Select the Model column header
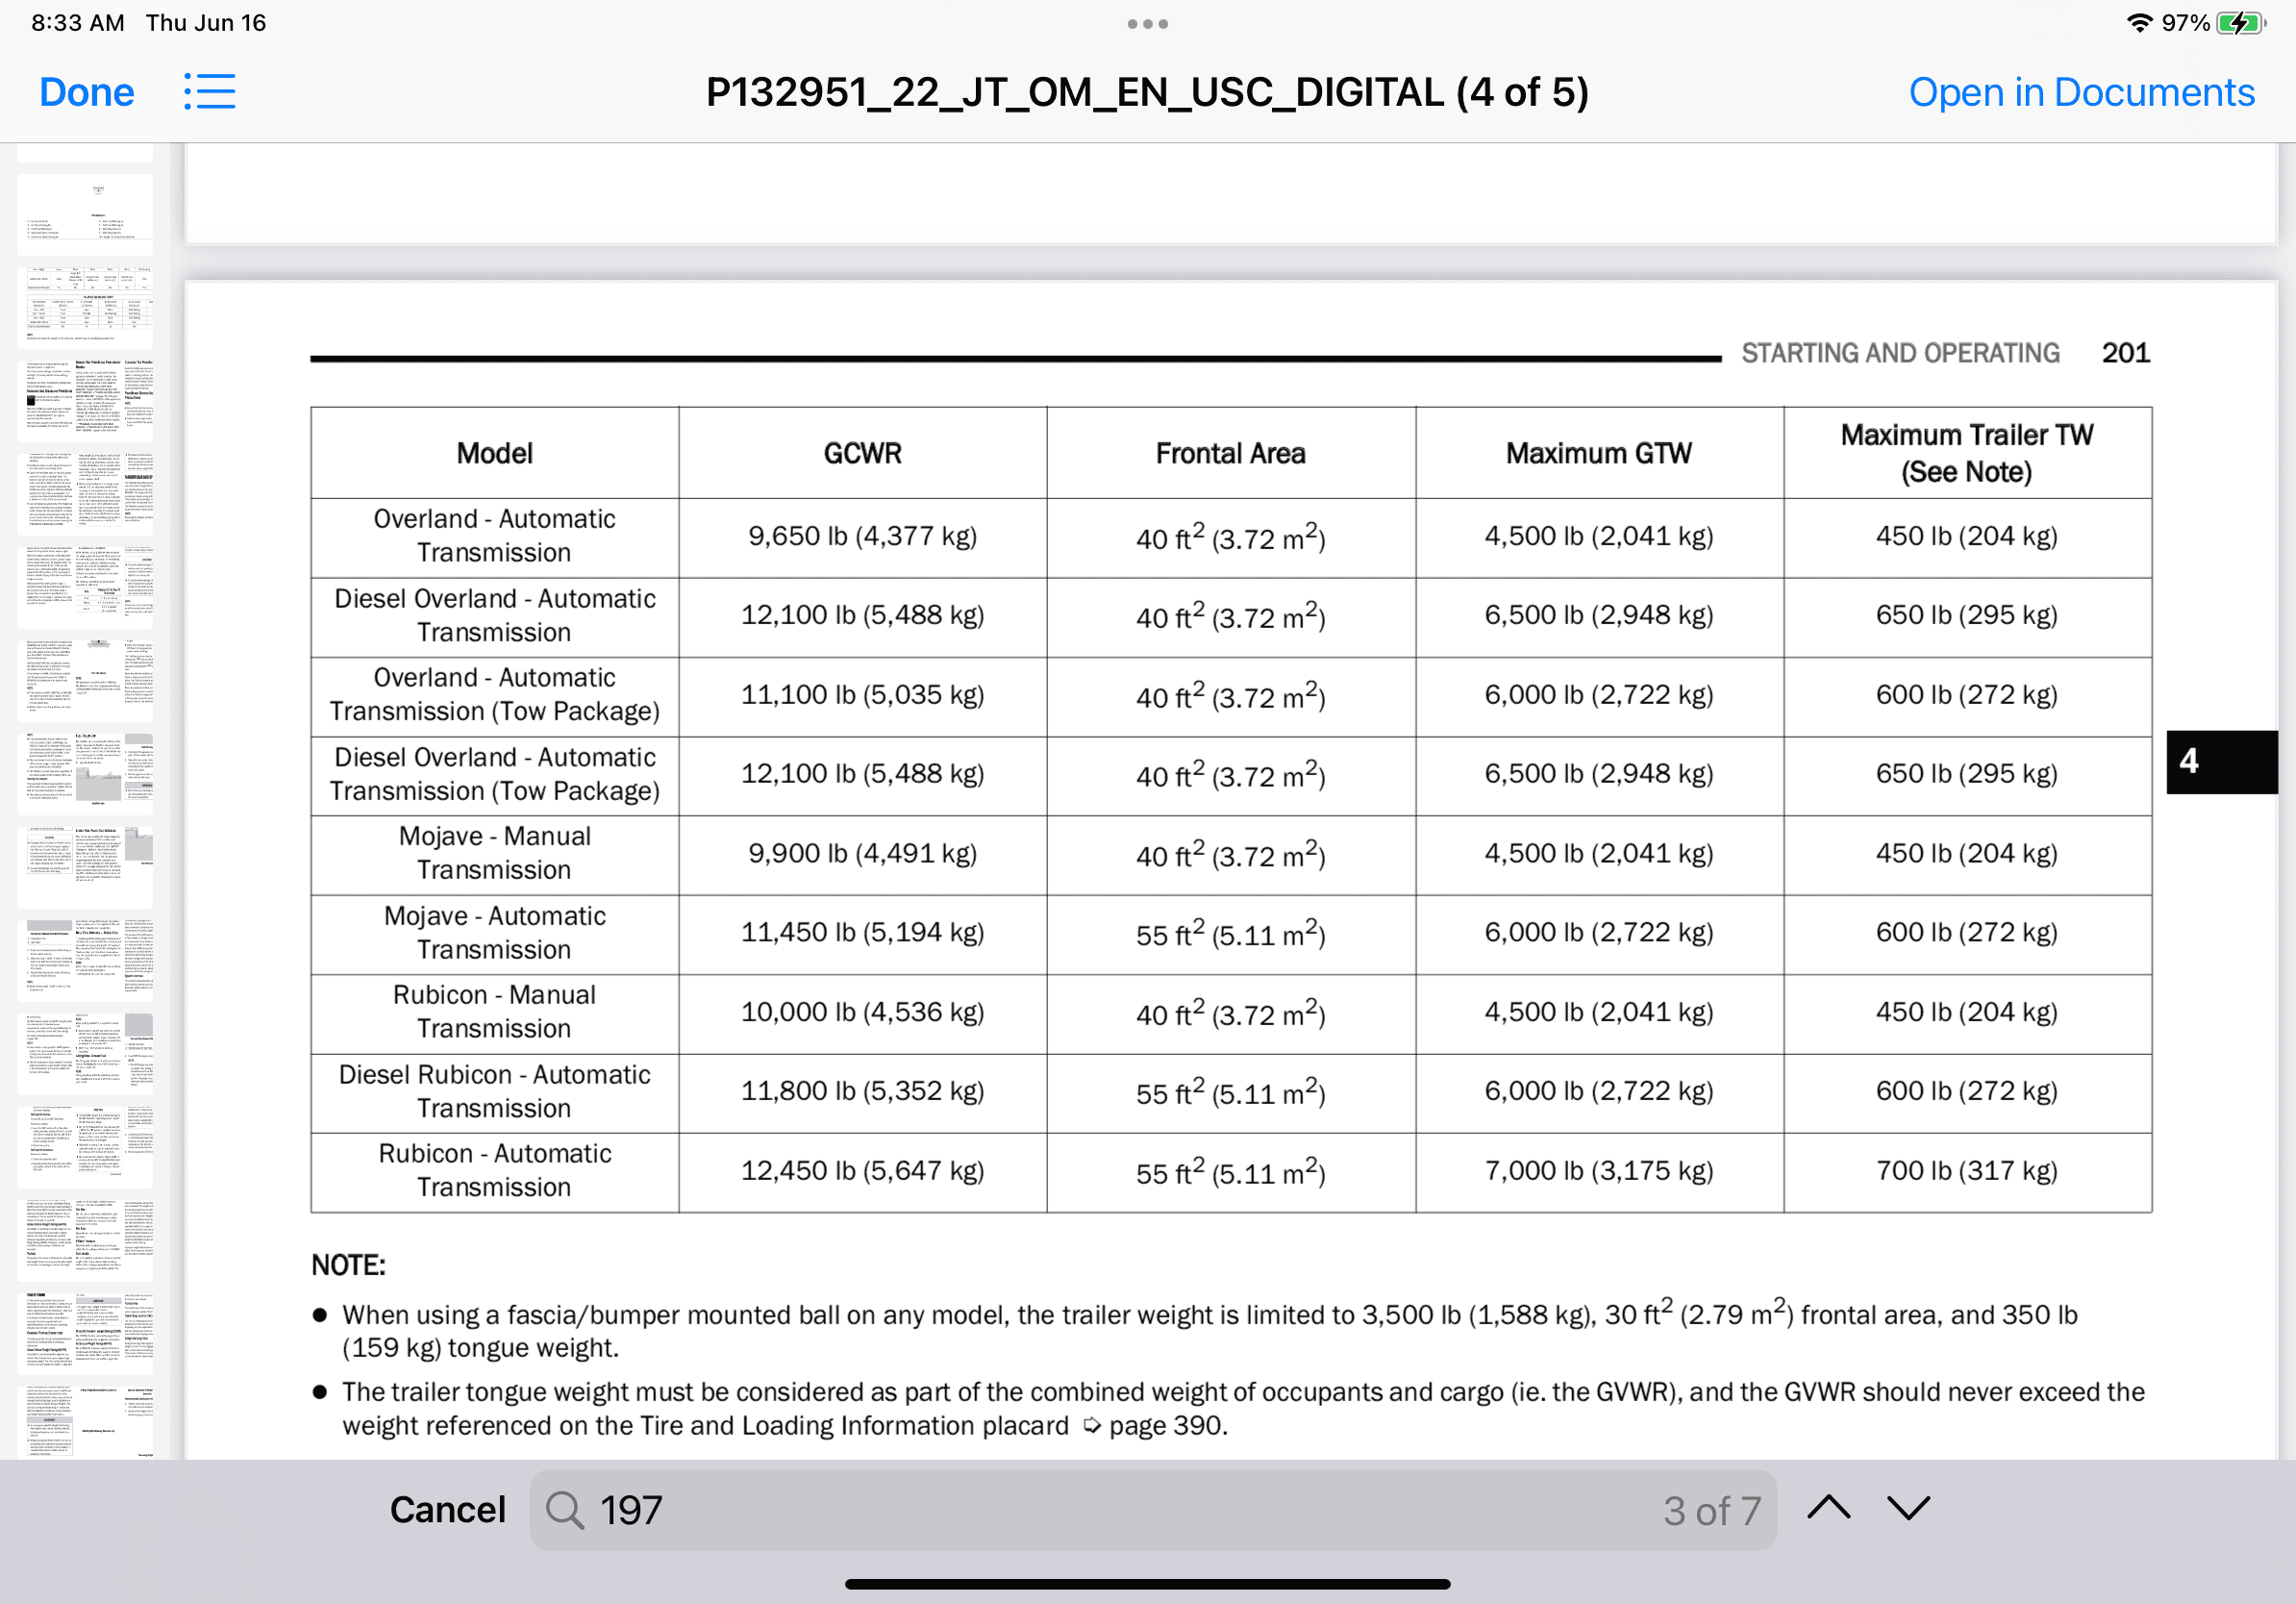 tap(495, 454)
